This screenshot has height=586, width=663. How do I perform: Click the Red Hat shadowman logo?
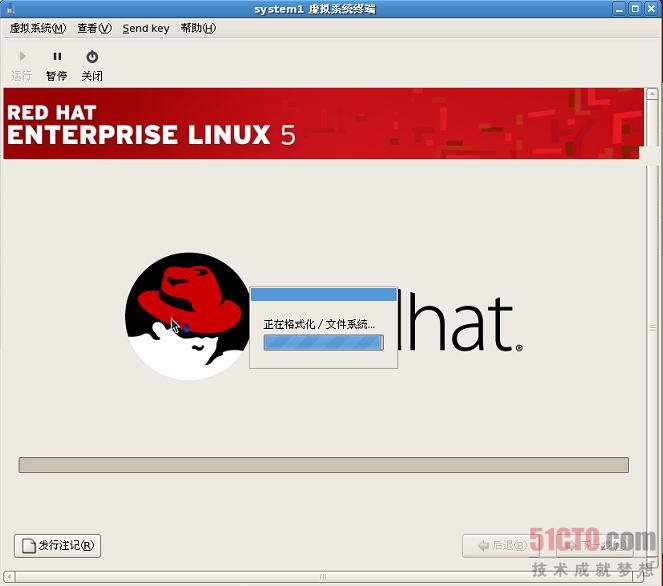188,316
